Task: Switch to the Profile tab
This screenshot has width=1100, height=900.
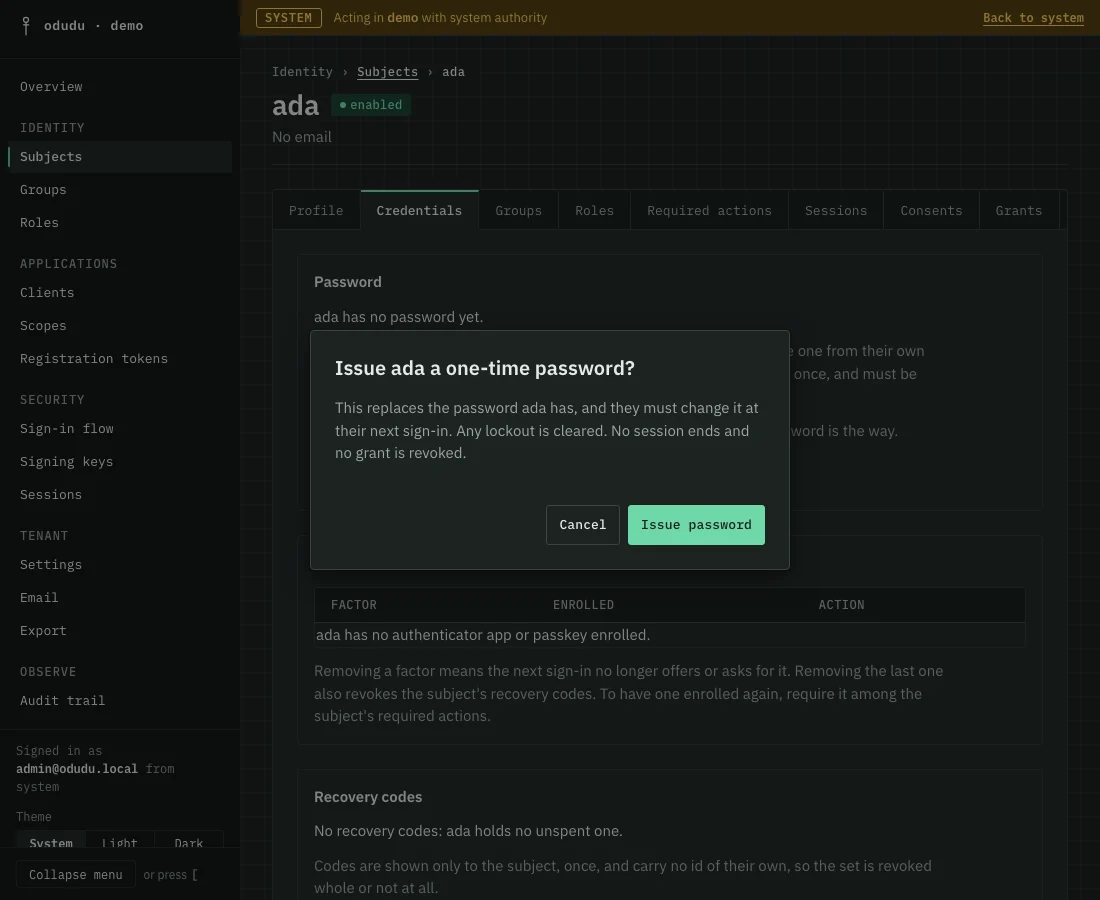Action: [x=316, y=210]
